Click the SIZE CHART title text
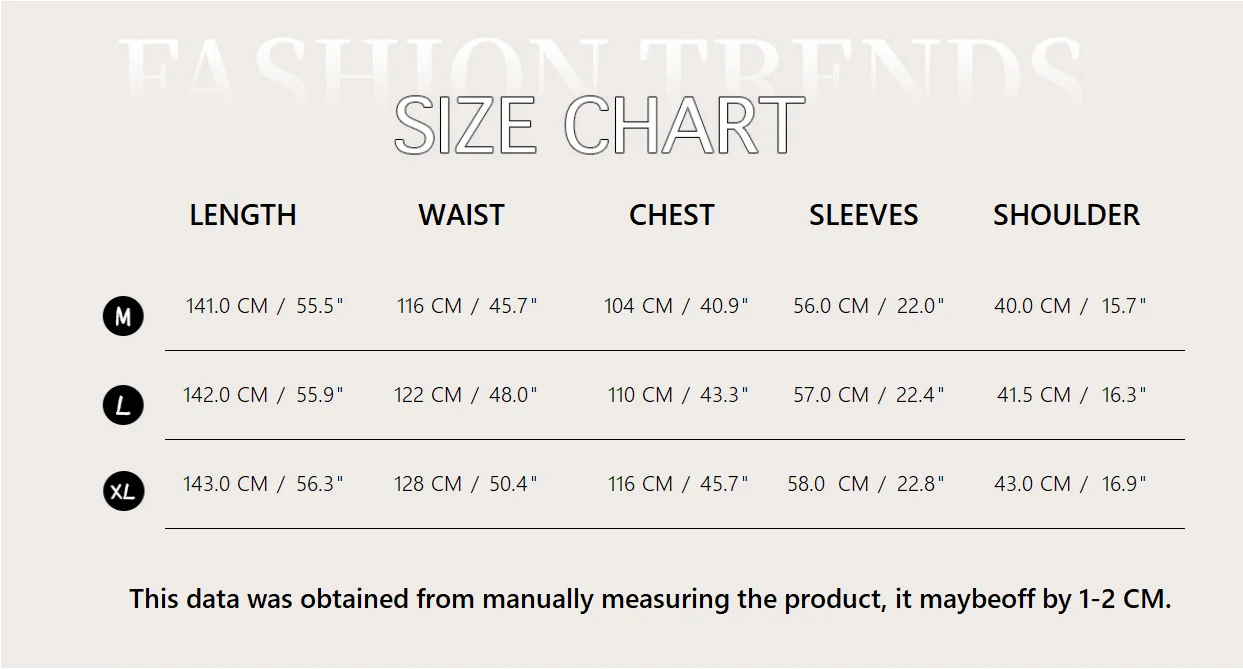Viewport: 1243px width, 669px height. click(x=599, y=127)
